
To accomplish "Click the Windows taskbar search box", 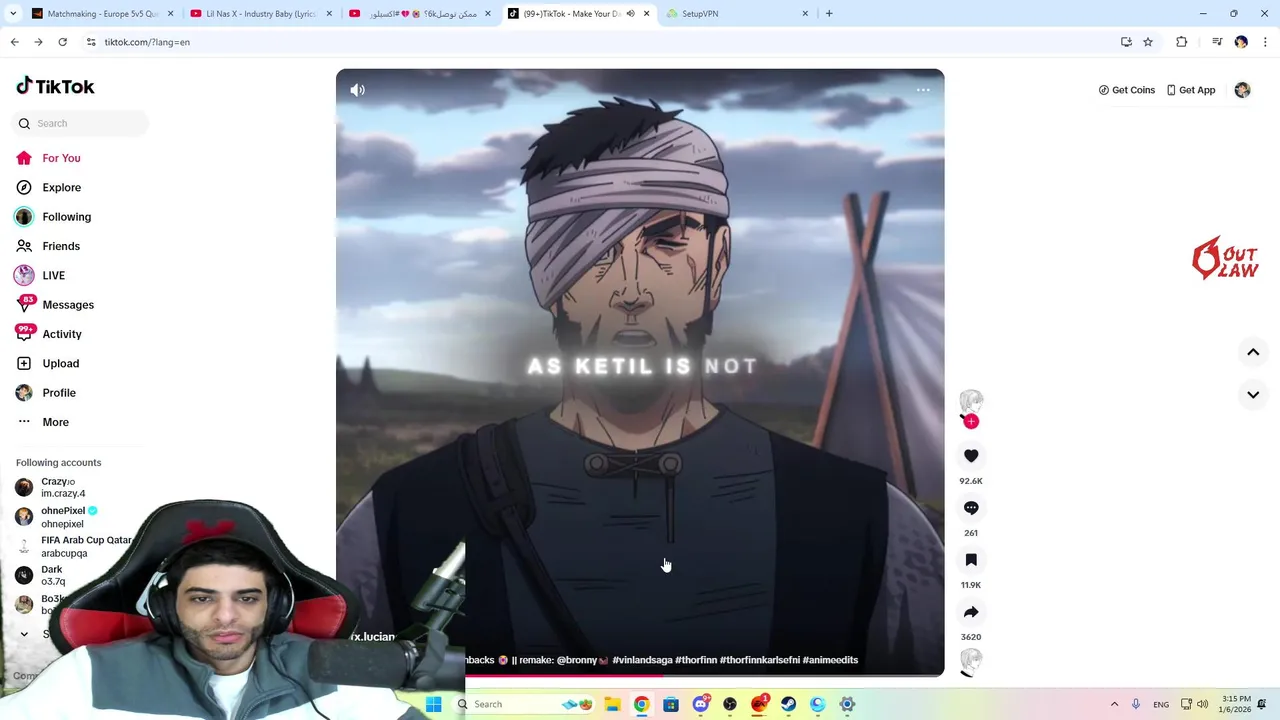I will coord(524,704).
